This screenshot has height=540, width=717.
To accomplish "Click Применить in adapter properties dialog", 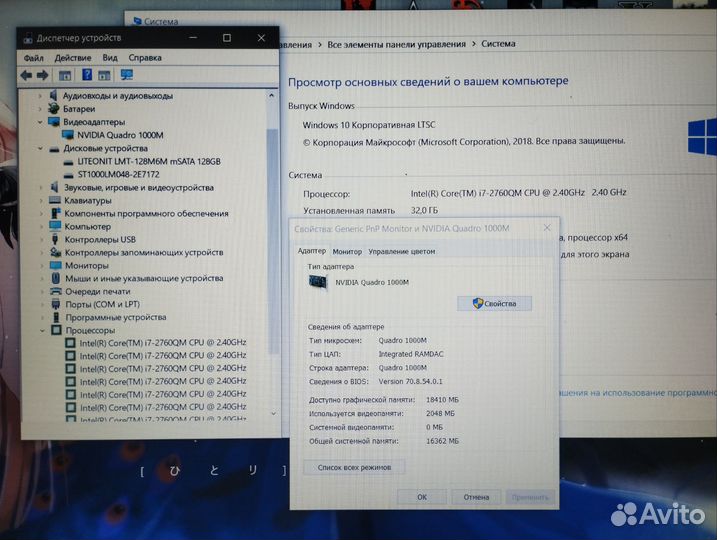I will click(530, 497).
